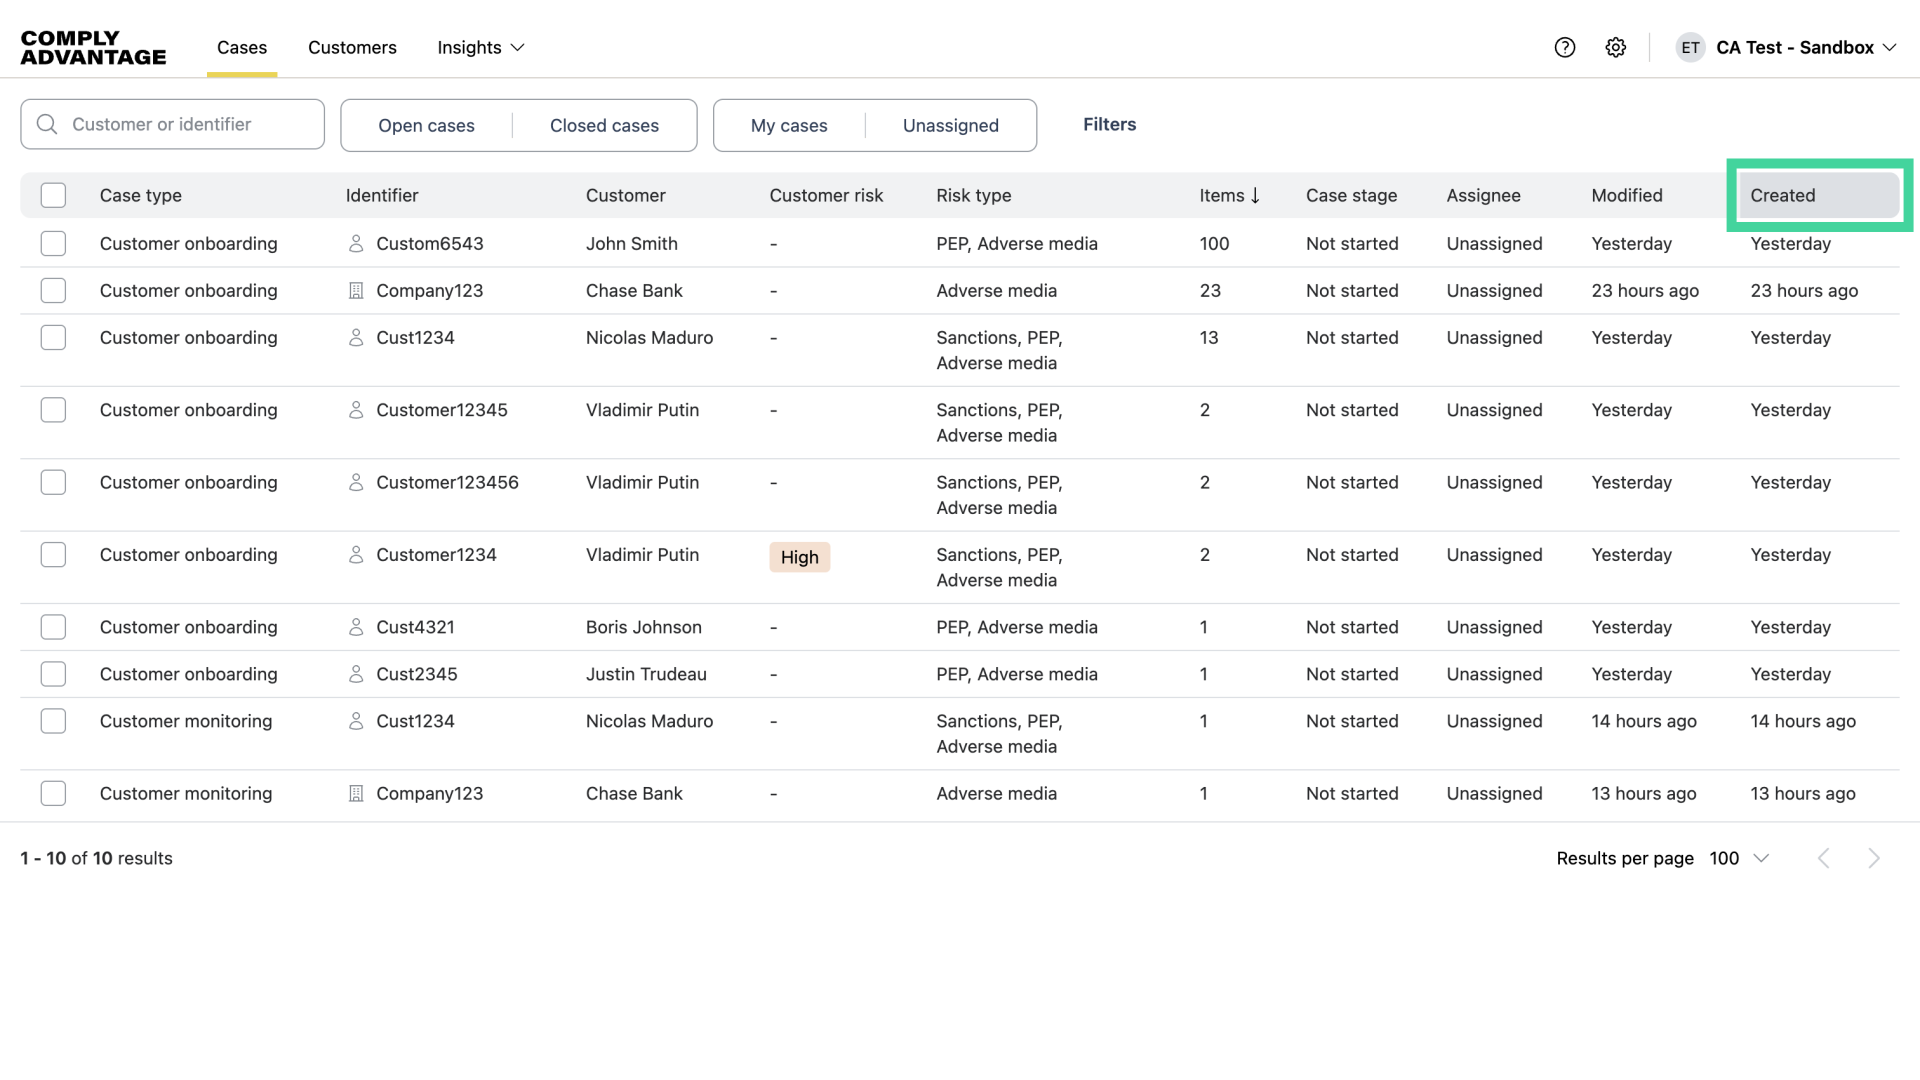
Task: Go to next results page arrow
Action: [x=1874, y=858]
